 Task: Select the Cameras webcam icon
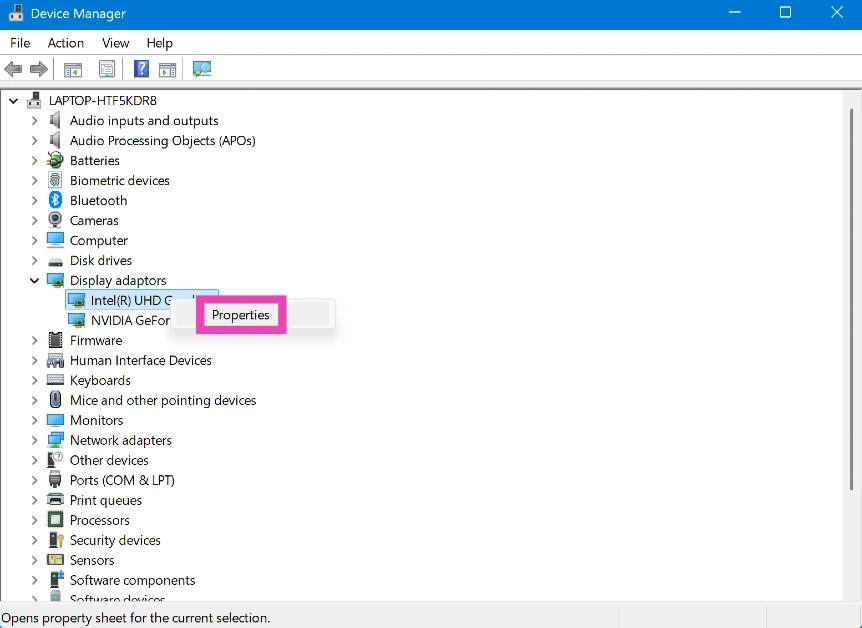[55, 220]
